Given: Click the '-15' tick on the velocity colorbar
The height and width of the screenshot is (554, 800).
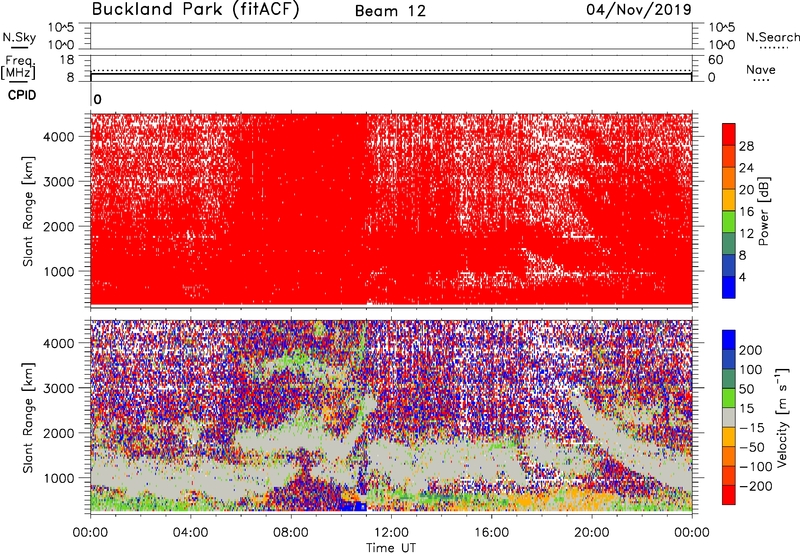Looking at the screenshot, I should pyautogui.click(x=752, y=427).
